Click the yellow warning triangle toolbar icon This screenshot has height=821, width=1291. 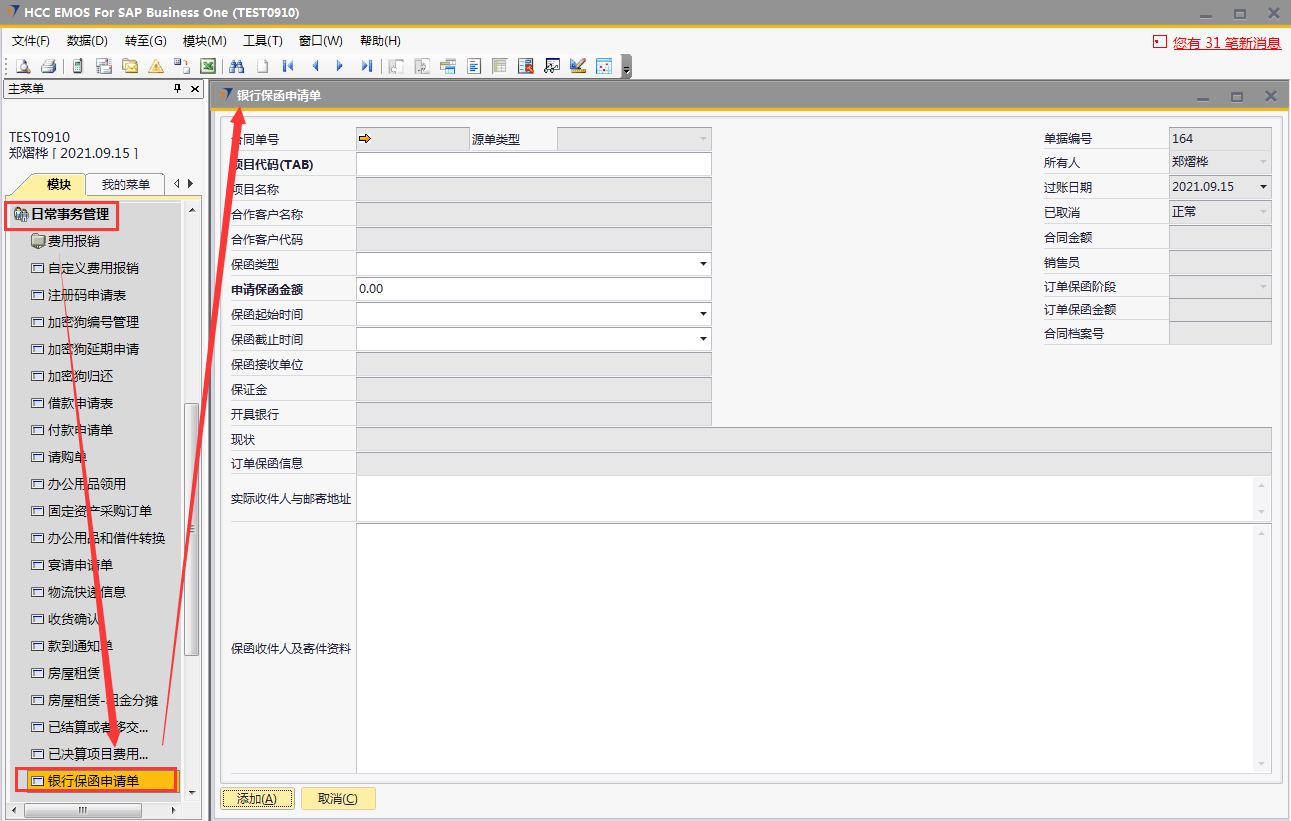(x=156, y=66)
